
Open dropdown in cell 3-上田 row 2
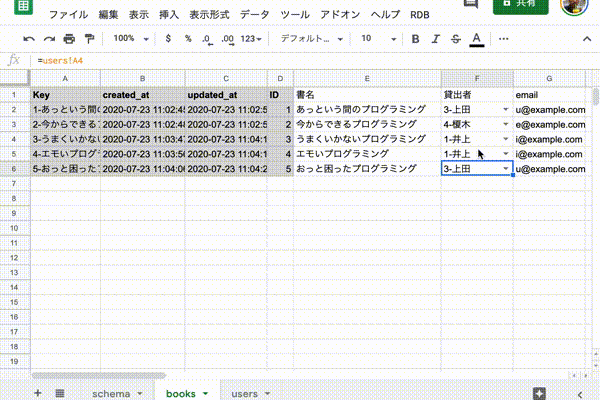pos(505,109)
